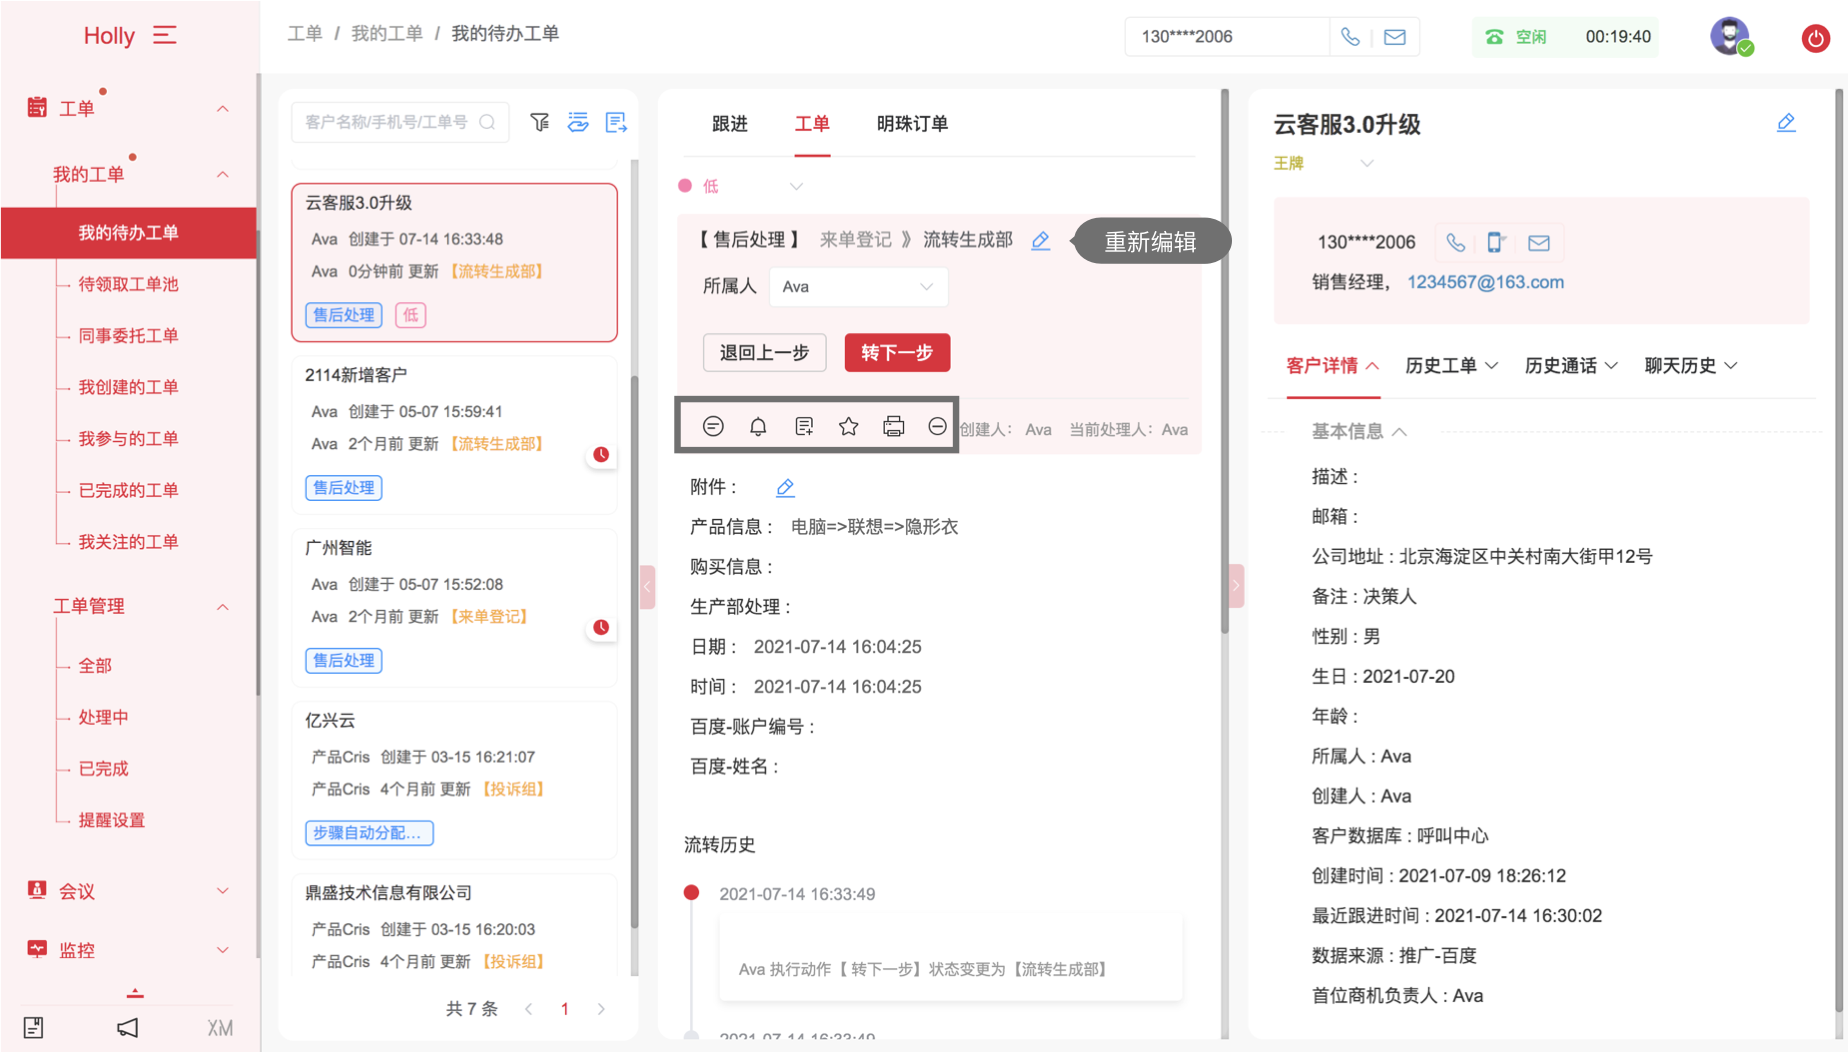Click the envelope icon beside top phone number

click(x=1394, y=37)
